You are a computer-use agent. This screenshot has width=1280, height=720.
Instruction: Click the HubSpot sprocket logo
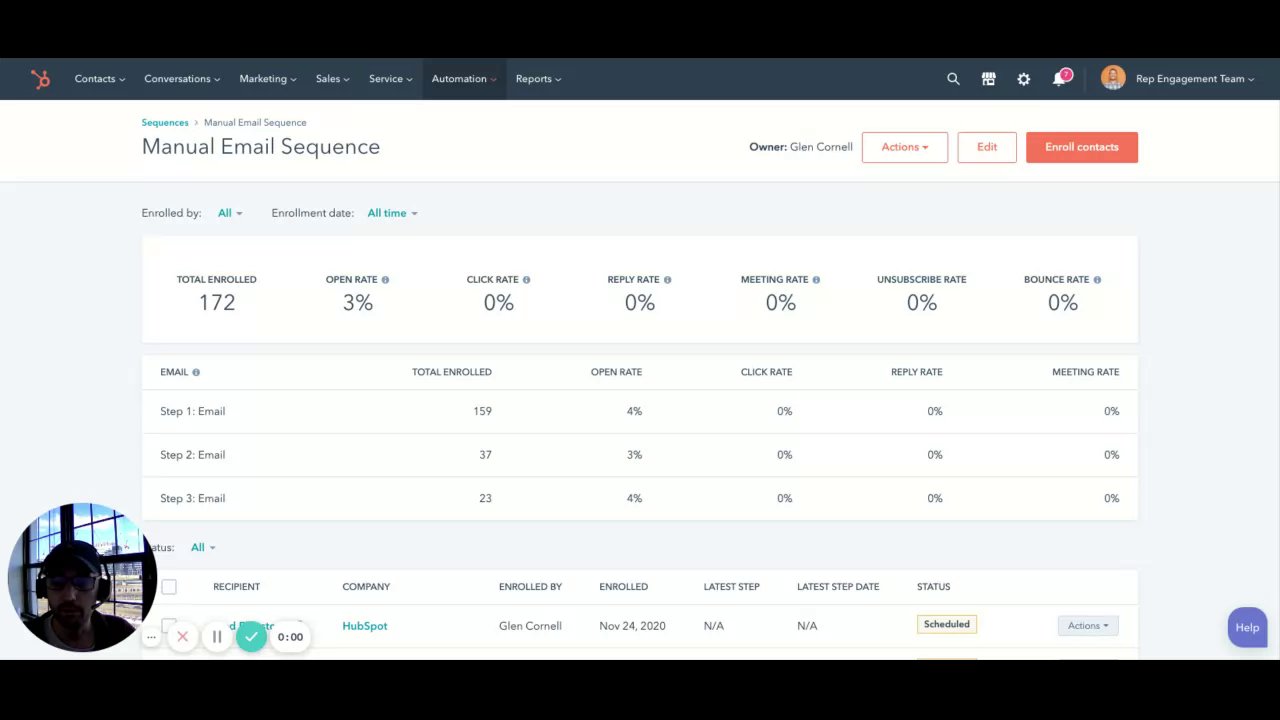pyautogui.click(x=40, y=79)
